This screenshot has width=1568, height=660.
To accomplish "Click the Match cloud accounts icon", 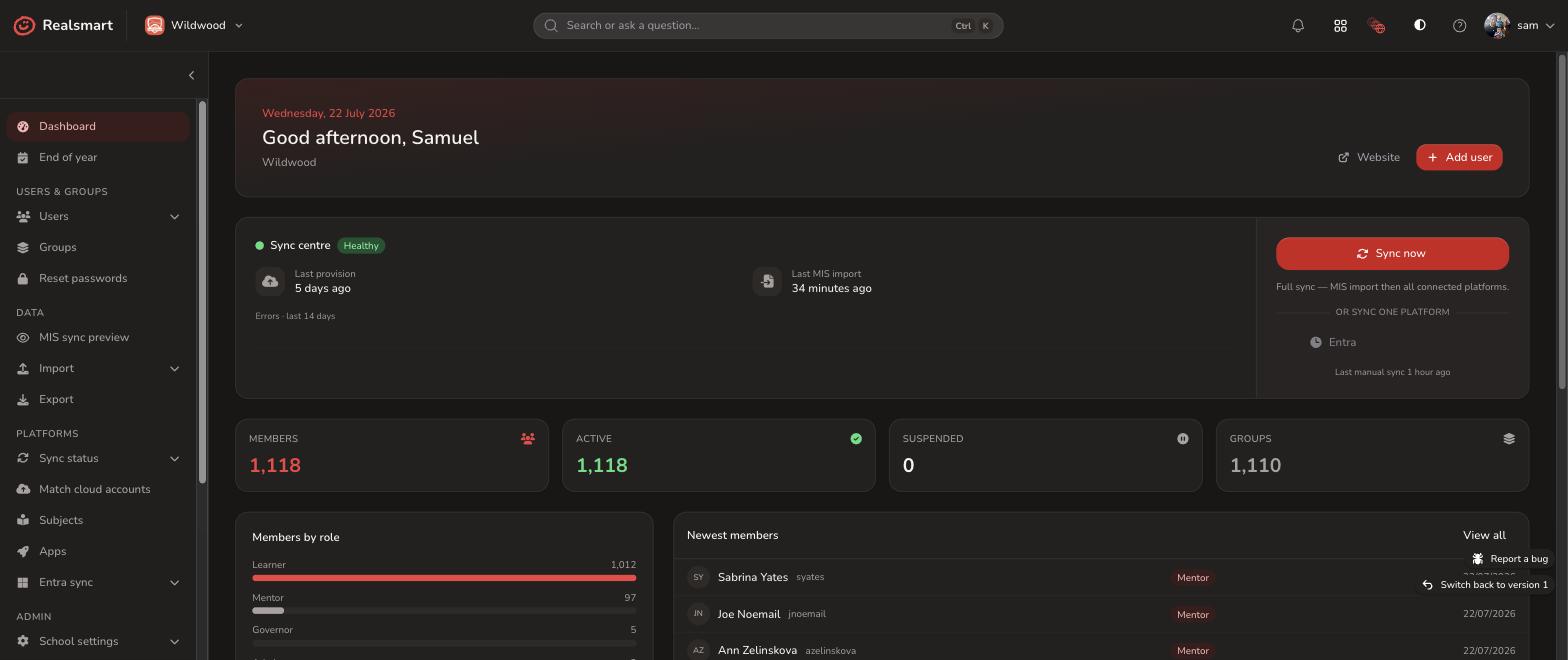I will click(x=23, y=489).
